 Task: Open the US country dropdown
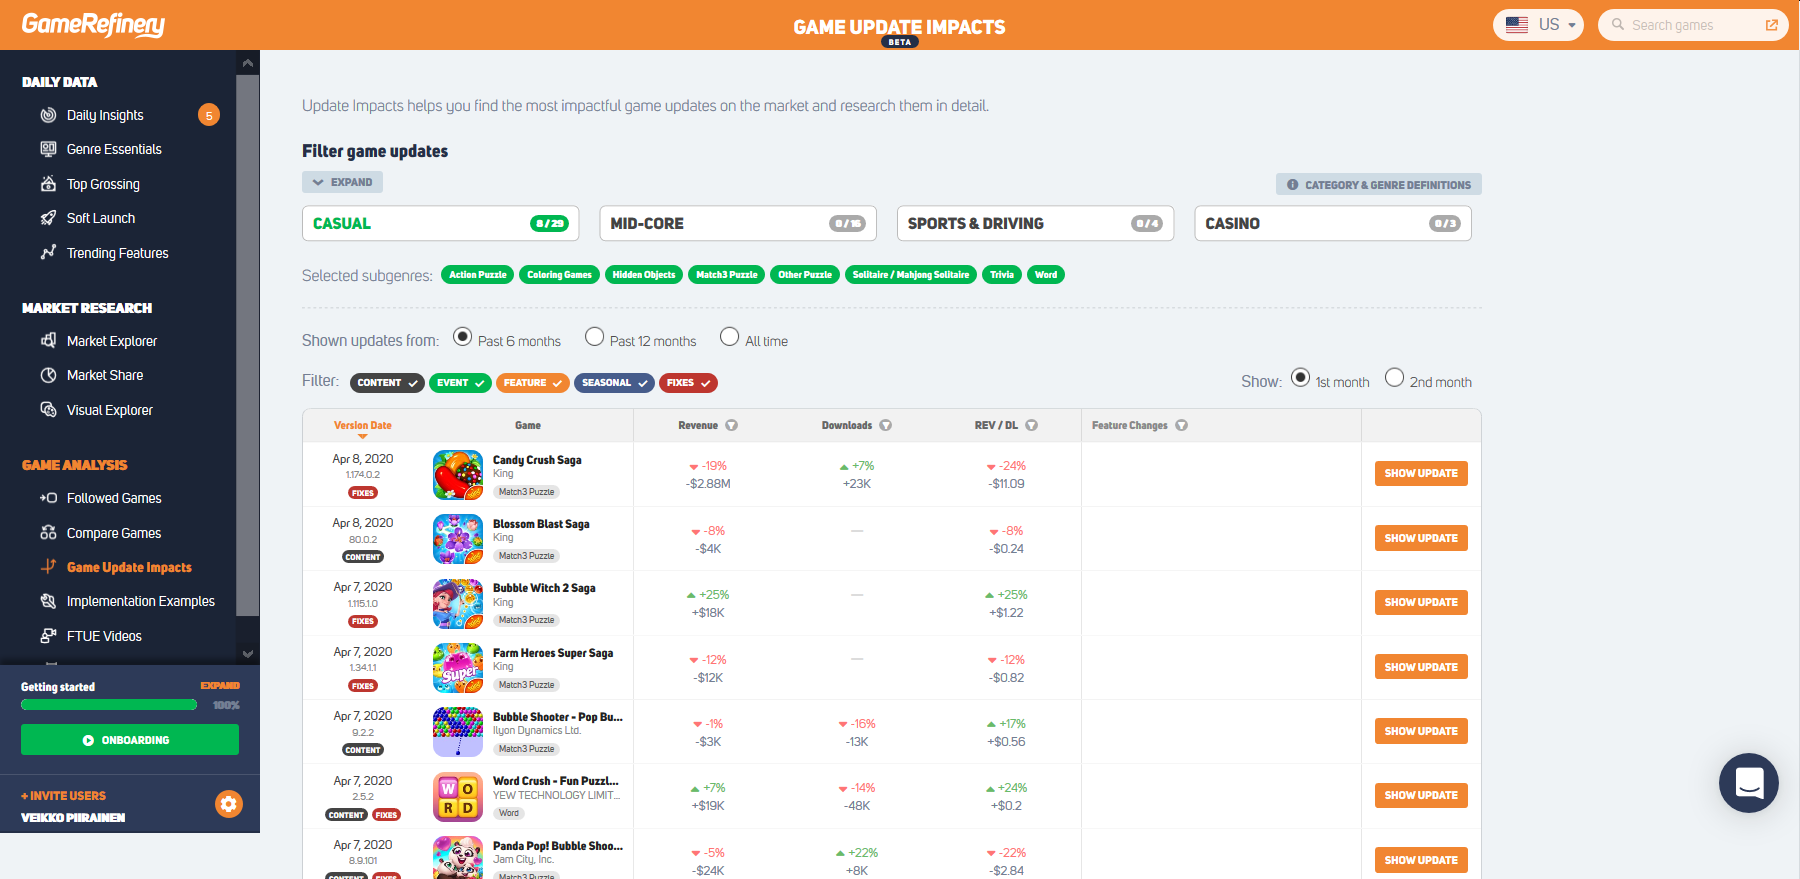1538,25
